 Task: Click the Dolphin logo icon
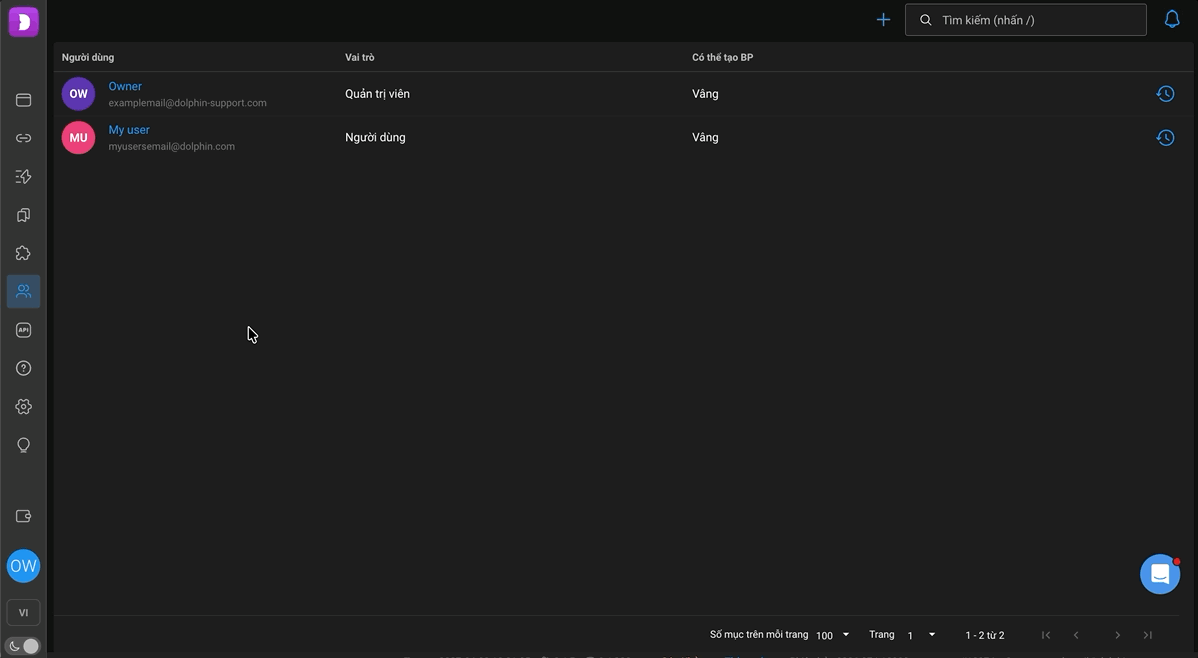click(24, 21)
